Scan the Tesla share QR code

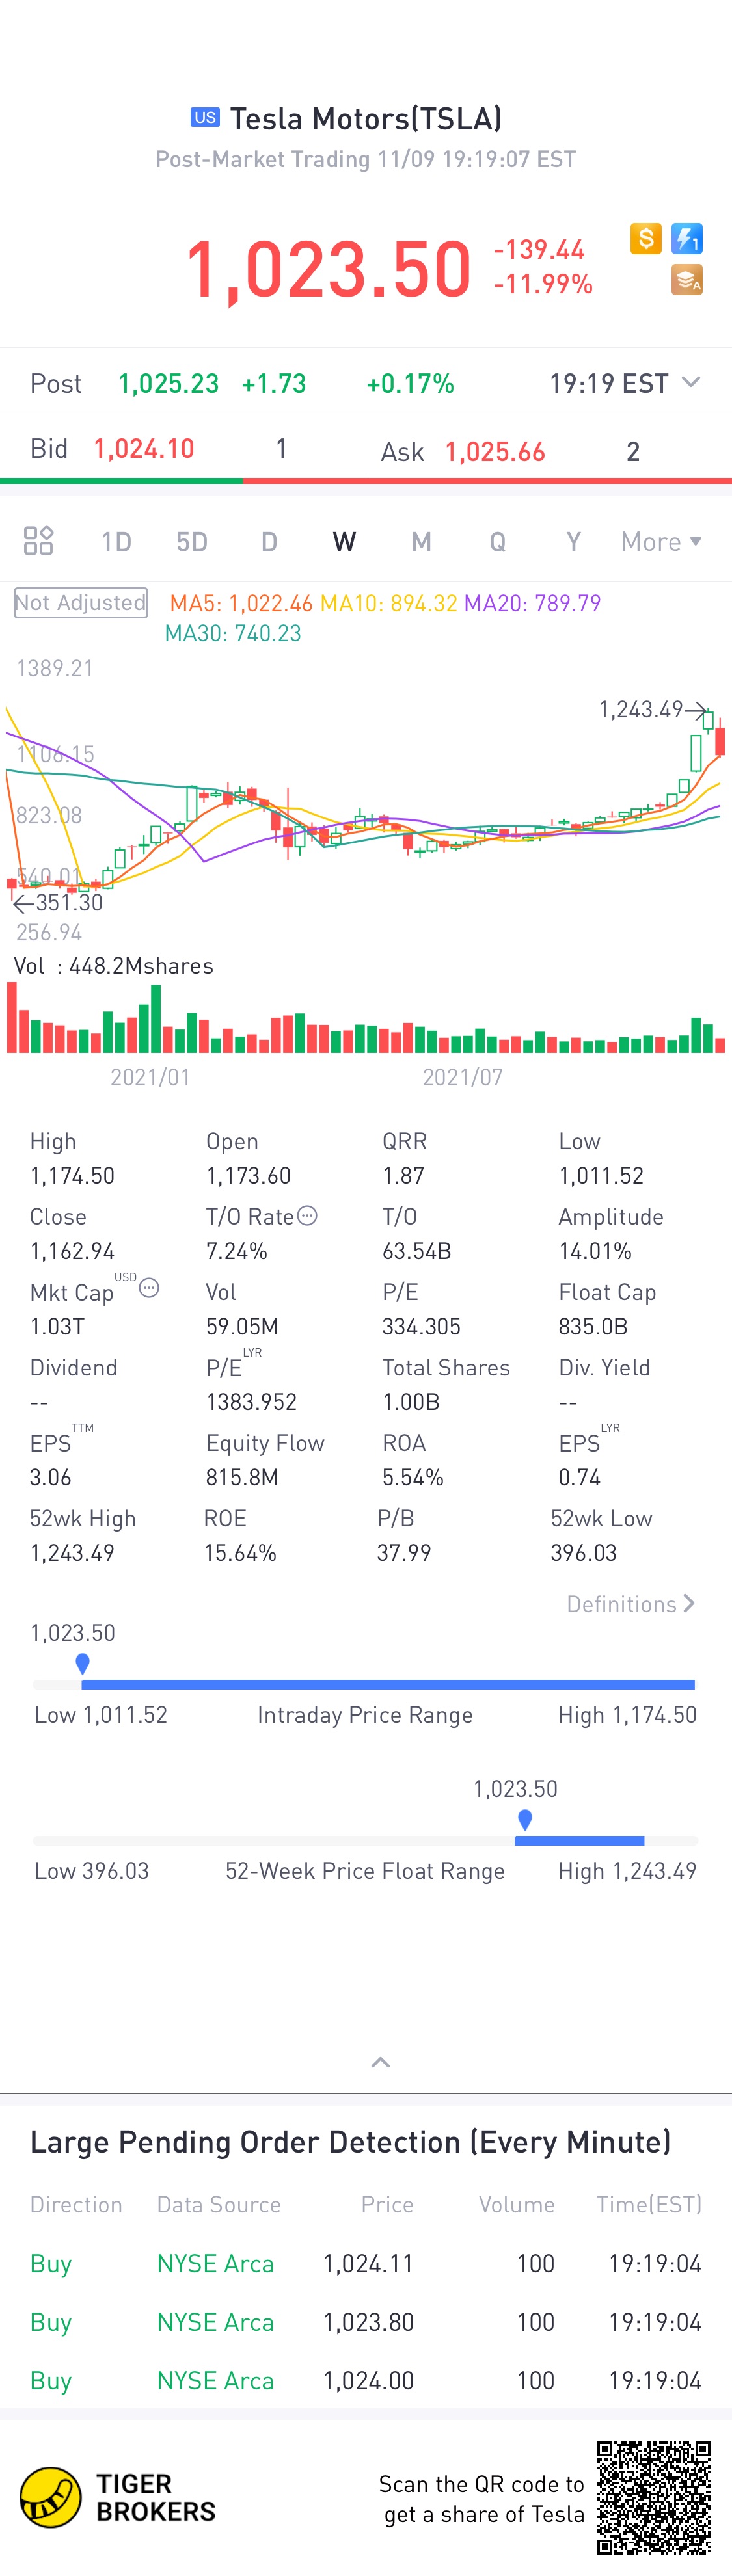pyautogui.click(x=654, y=2497)
